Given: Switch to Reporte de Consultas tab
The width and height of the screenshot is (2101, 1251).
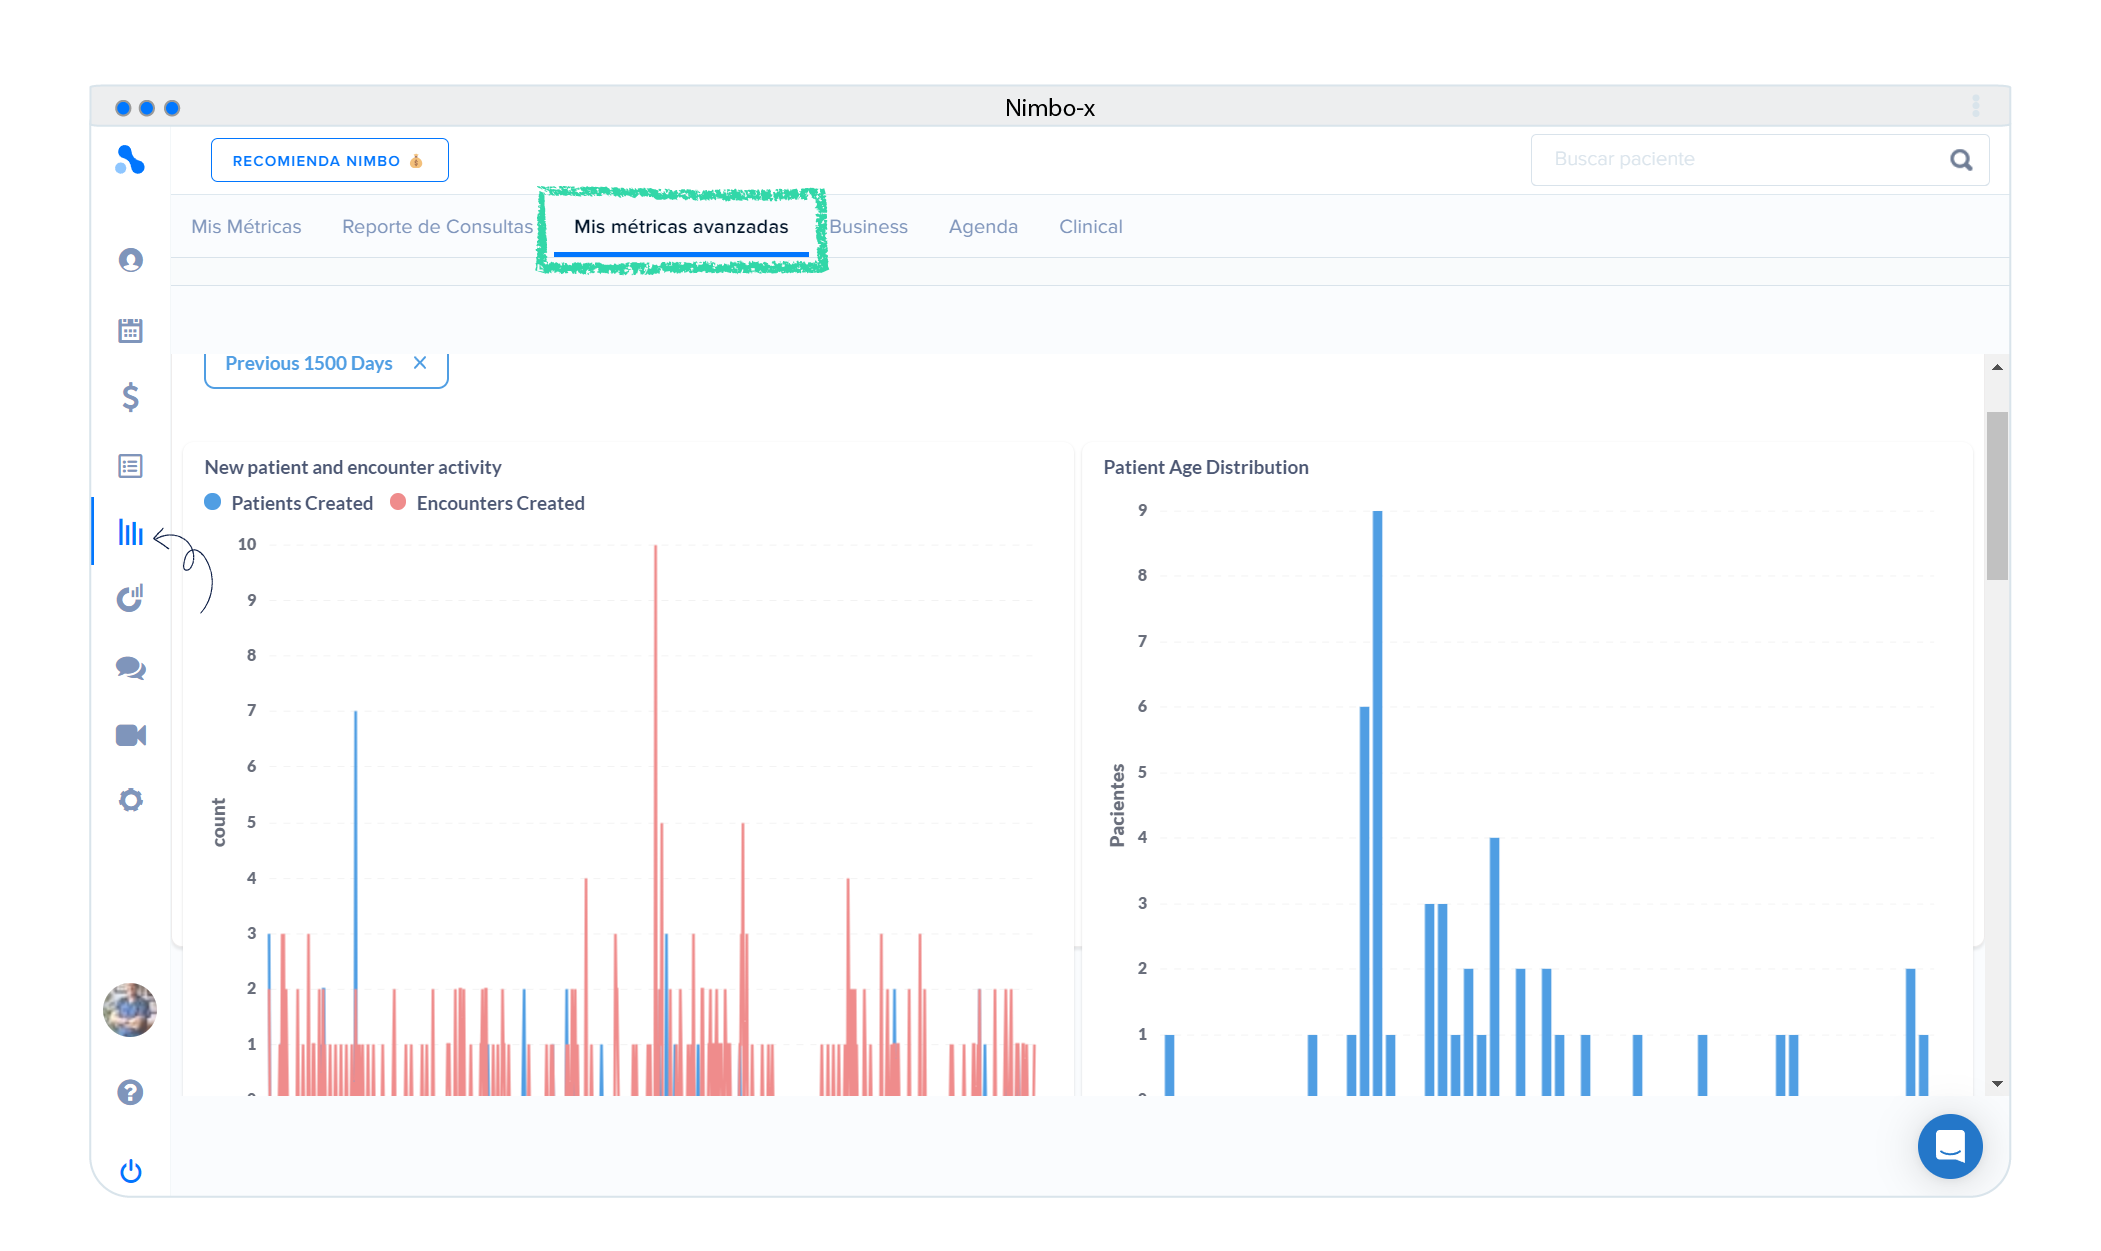Looking at the screenshot, I should point(437,227).
